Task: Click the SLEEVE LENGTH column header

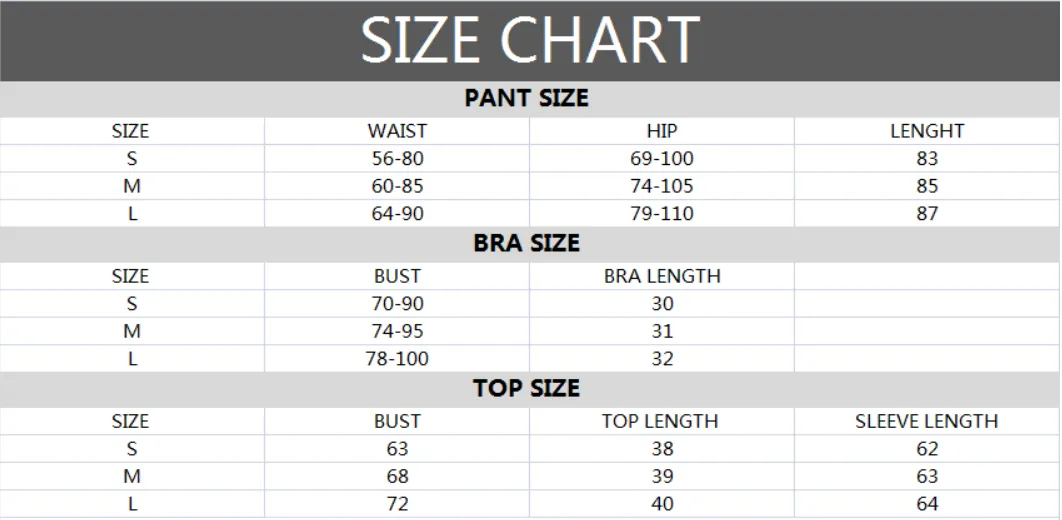Action: click(x=927, y=421)
